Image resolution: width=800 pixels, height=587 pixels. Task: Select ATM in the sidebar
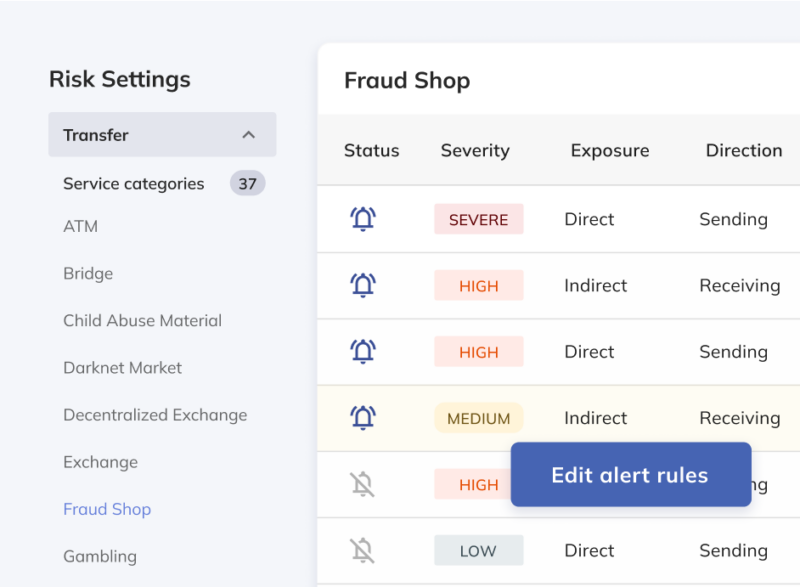(80, 226)
